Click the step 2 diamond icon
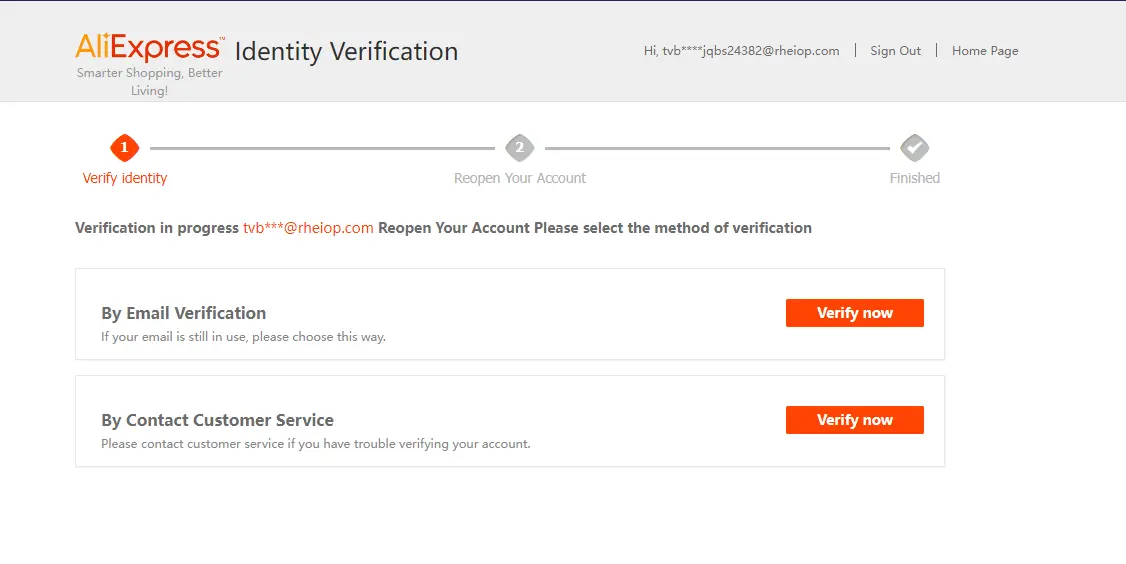 pyautogui.click(x=520, y=148)
